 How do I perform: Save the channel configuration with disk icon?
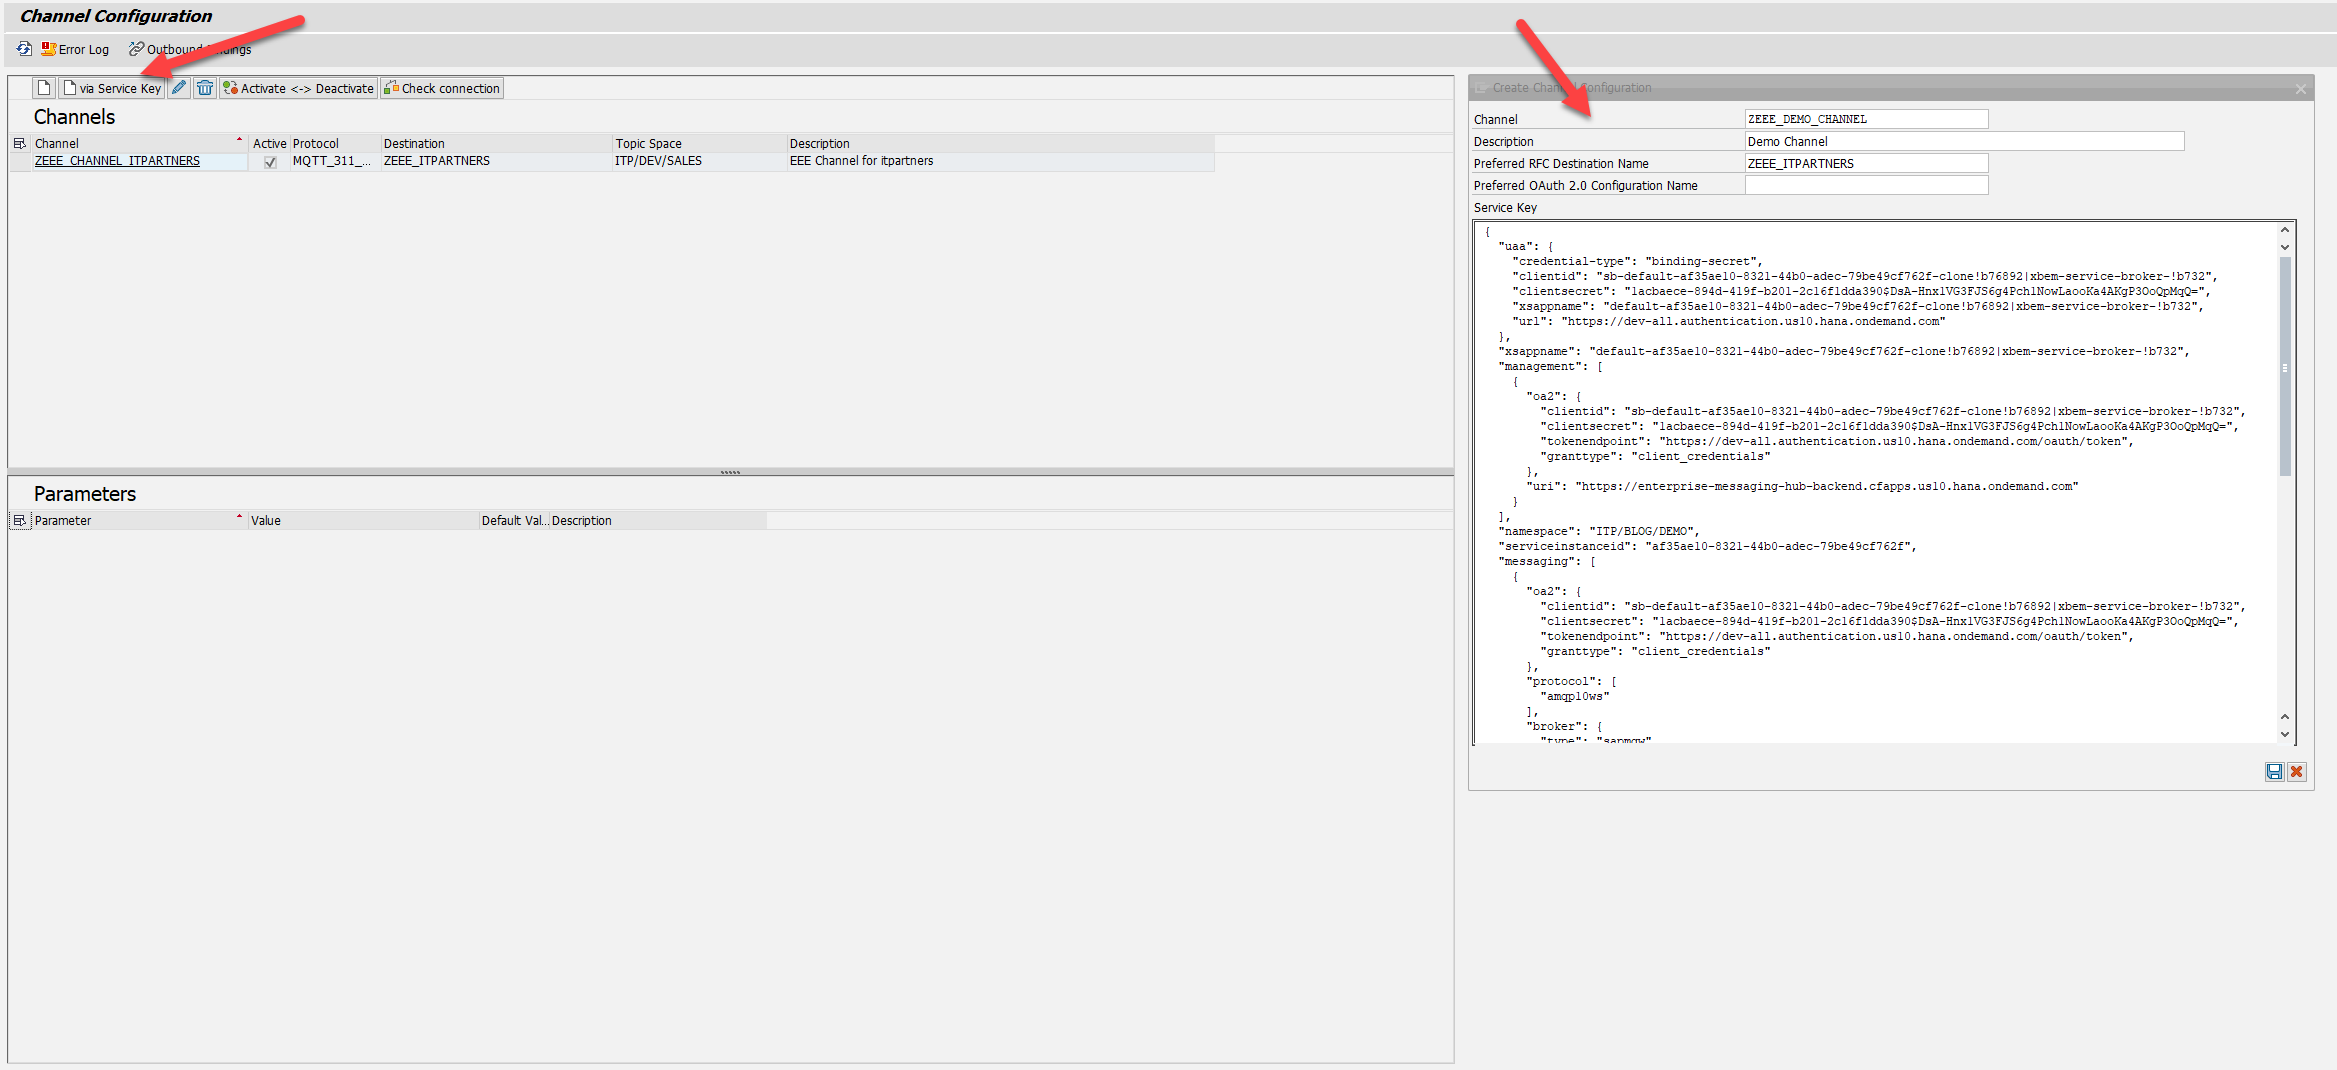click(x=2274, y=771)
